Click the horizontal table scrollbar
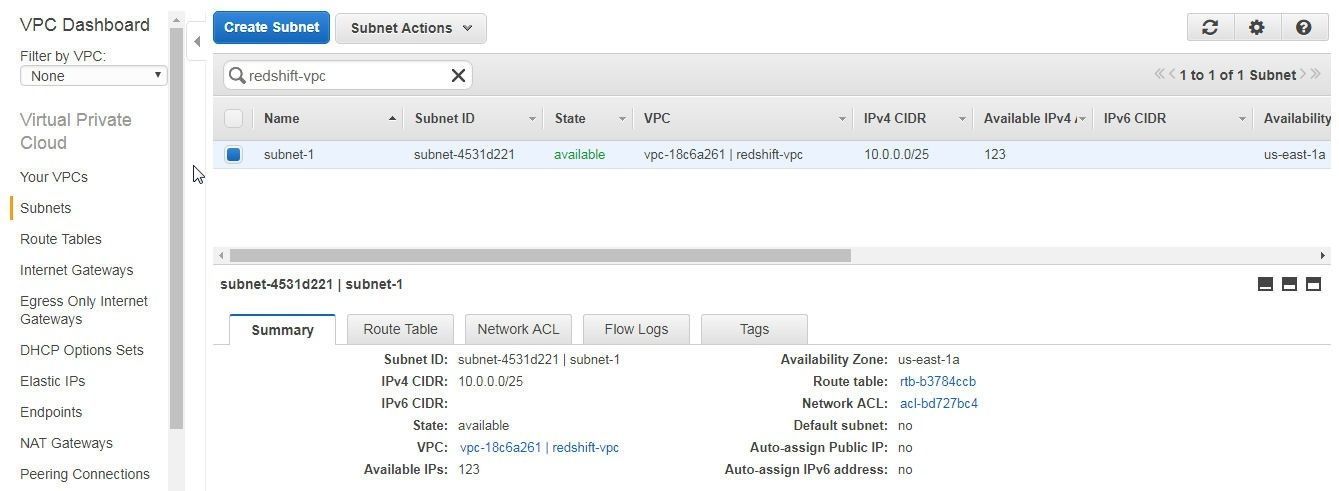 tap(540, 255)
